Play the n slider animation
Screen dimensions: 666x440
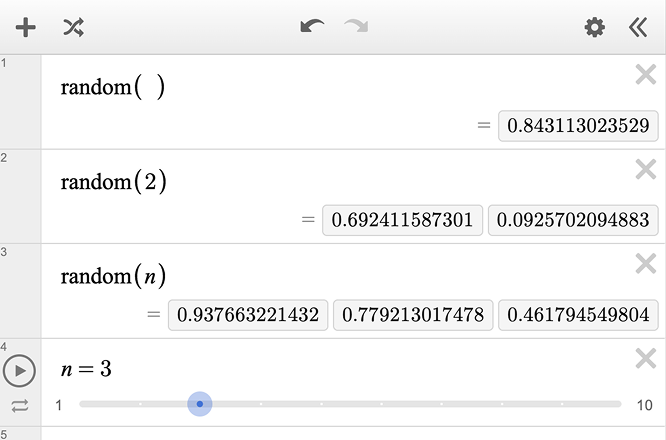pos(19,371)
